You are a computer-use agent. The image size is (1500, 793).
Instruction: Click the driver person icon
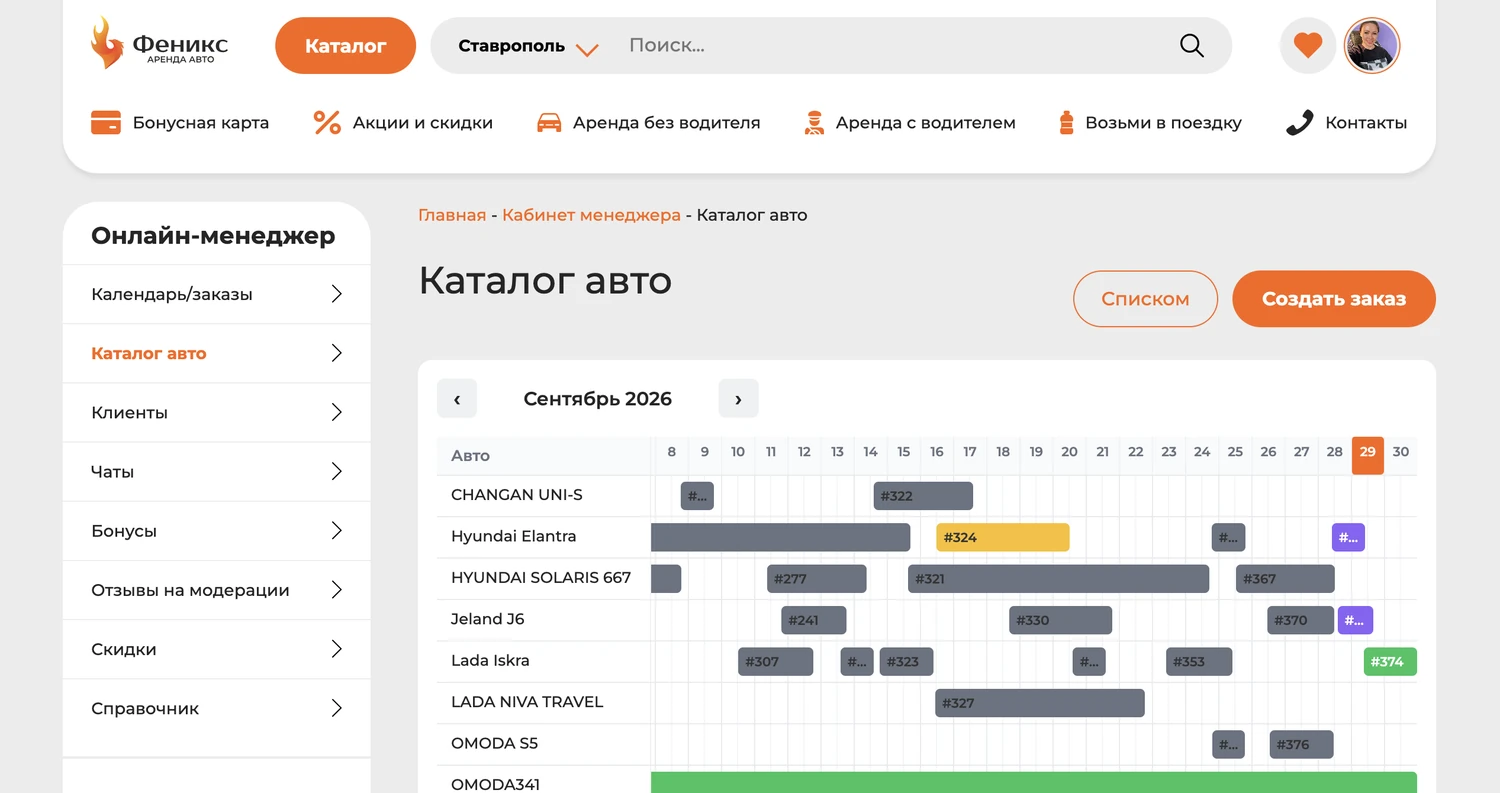(x=813, y=123)
